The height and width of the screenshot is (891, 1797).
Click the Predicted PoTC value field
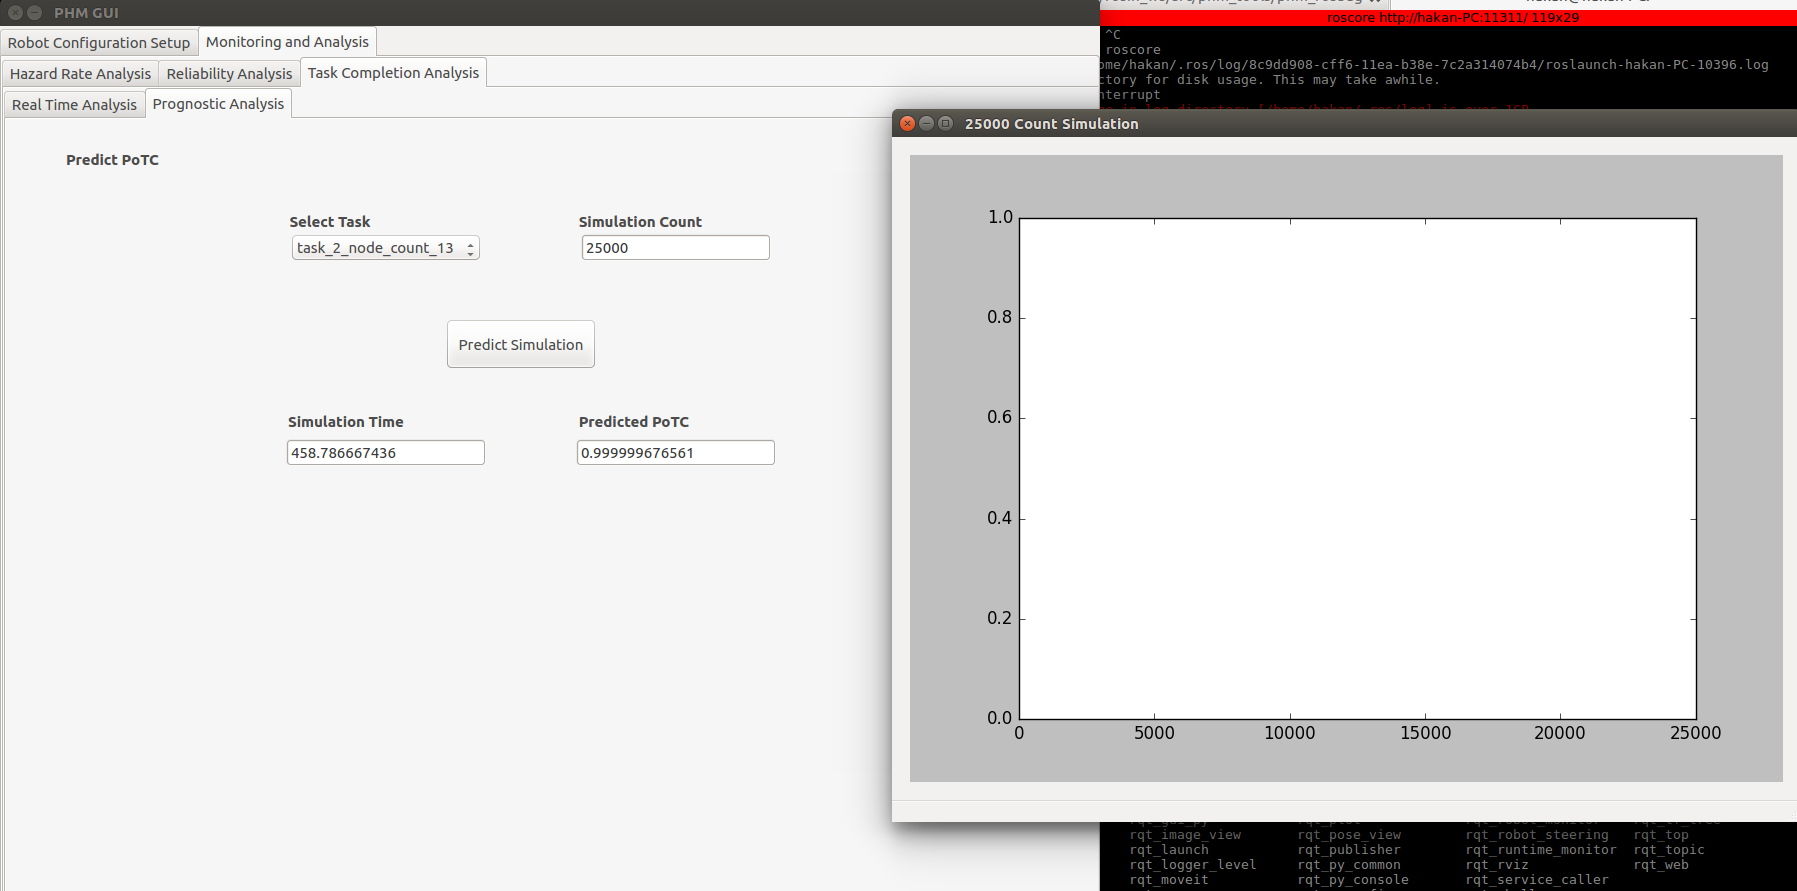[675, 453]
